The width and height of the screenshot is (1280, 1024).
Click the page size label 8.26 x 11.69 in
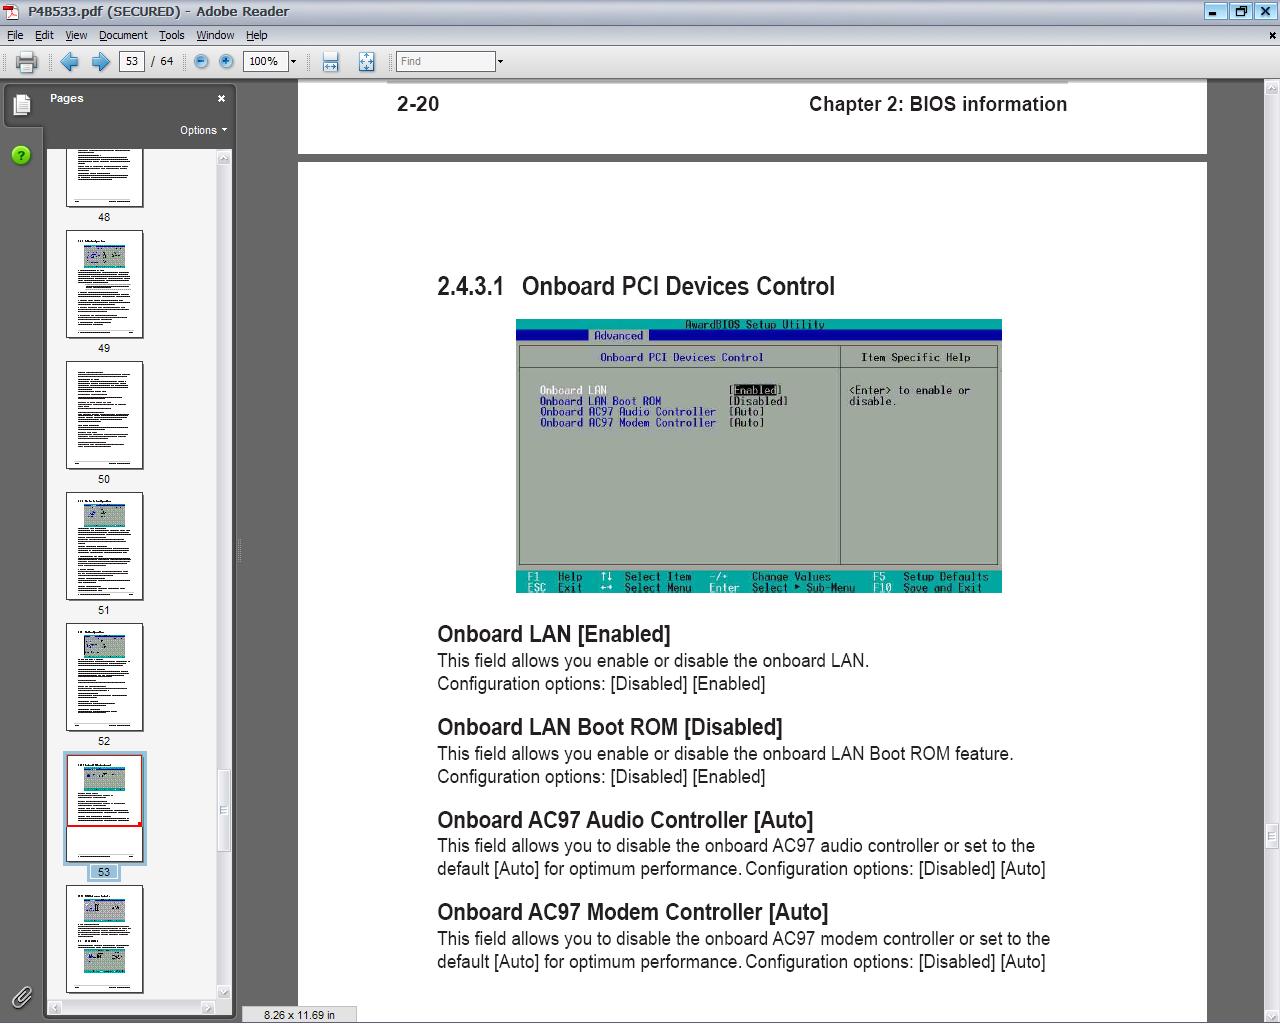click(x=299, y=1014)
